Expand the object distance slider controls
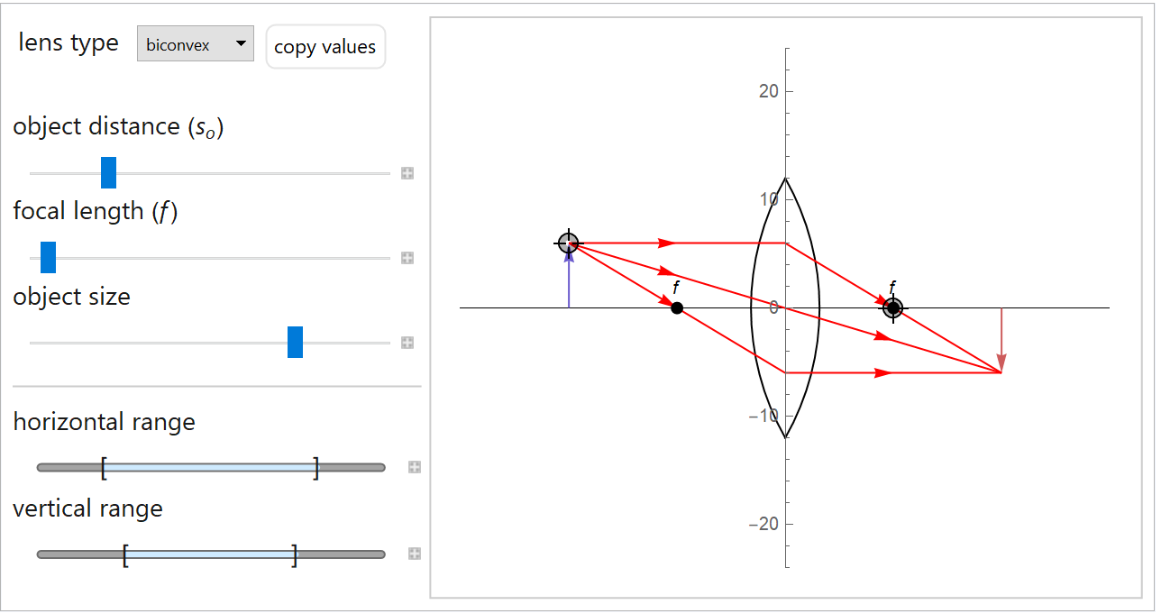 [x=407, y=174]
